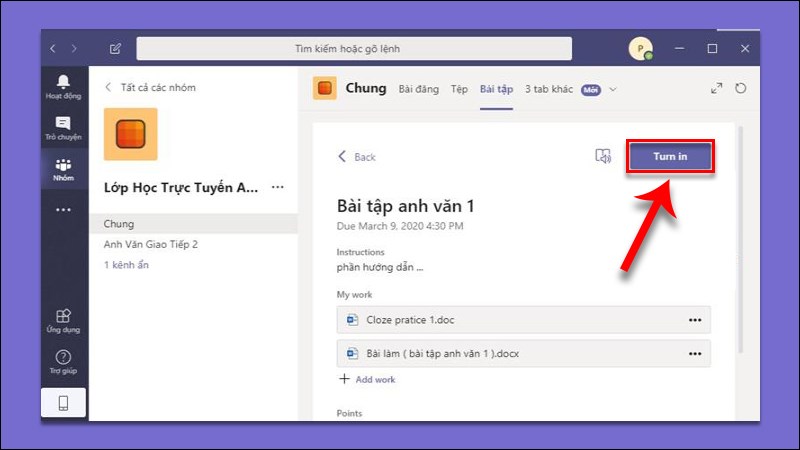Open Word icon of Cloze pratice 1.doc
This screenshot has height=450, width=800.
point(352,320)
